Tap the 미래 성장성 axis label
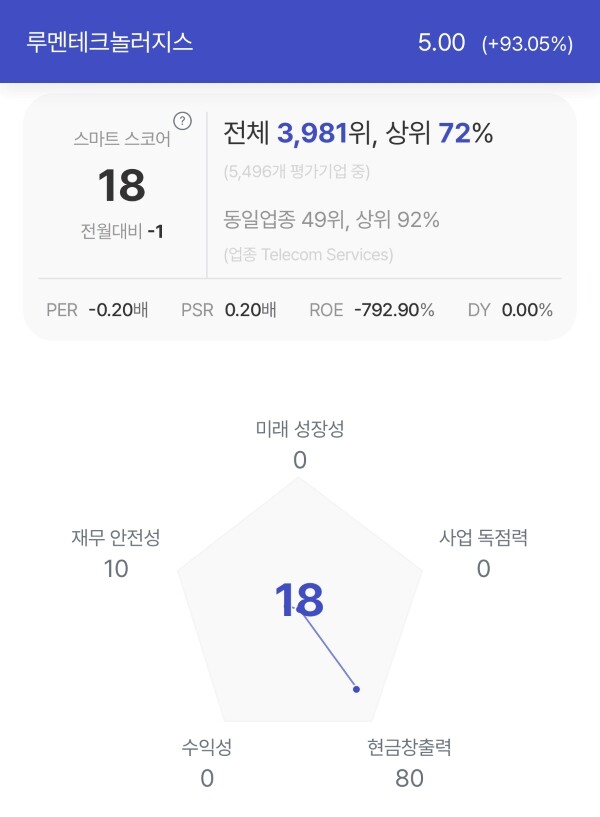Viewport: 600px width, 817px height. [300, 429]
